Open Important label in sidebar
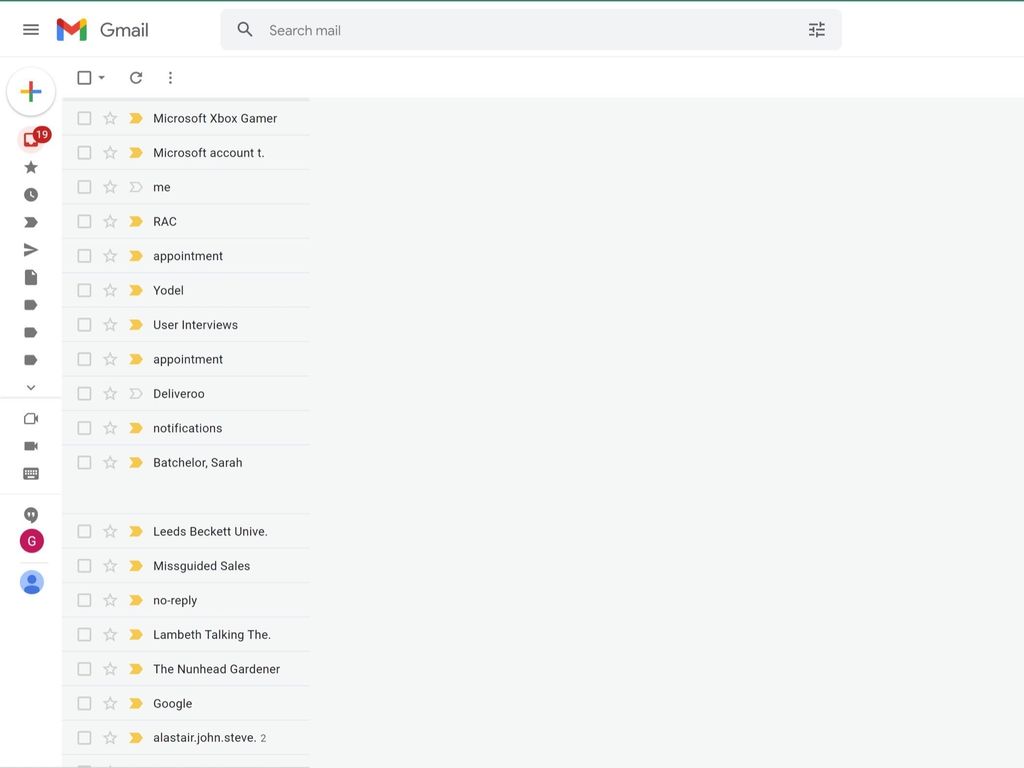 pyautogui.click(x=31, y=223)
